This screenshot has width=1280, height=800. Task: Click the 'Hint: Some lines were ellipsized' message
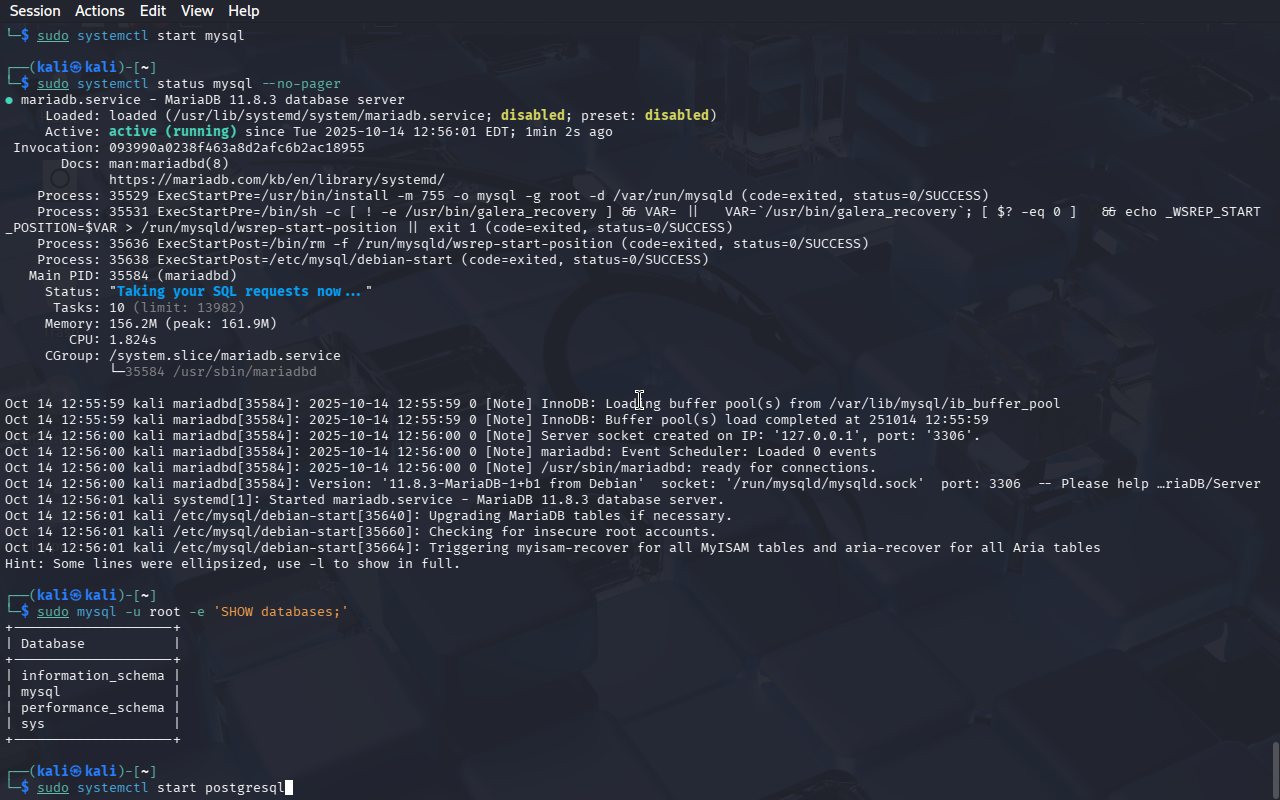[x=232, y=564]
